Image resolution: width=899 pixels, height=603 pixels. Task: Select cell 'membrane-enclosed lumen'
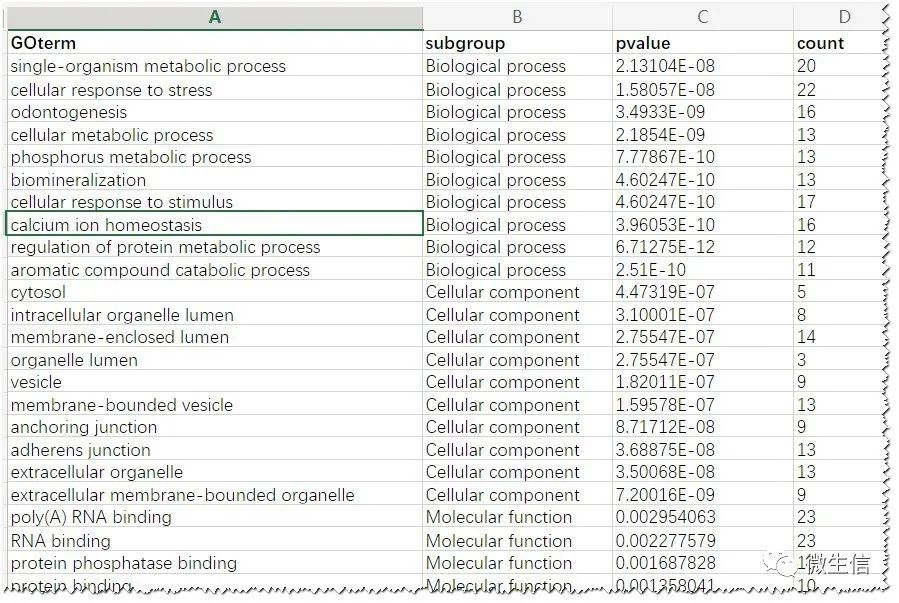214,337
